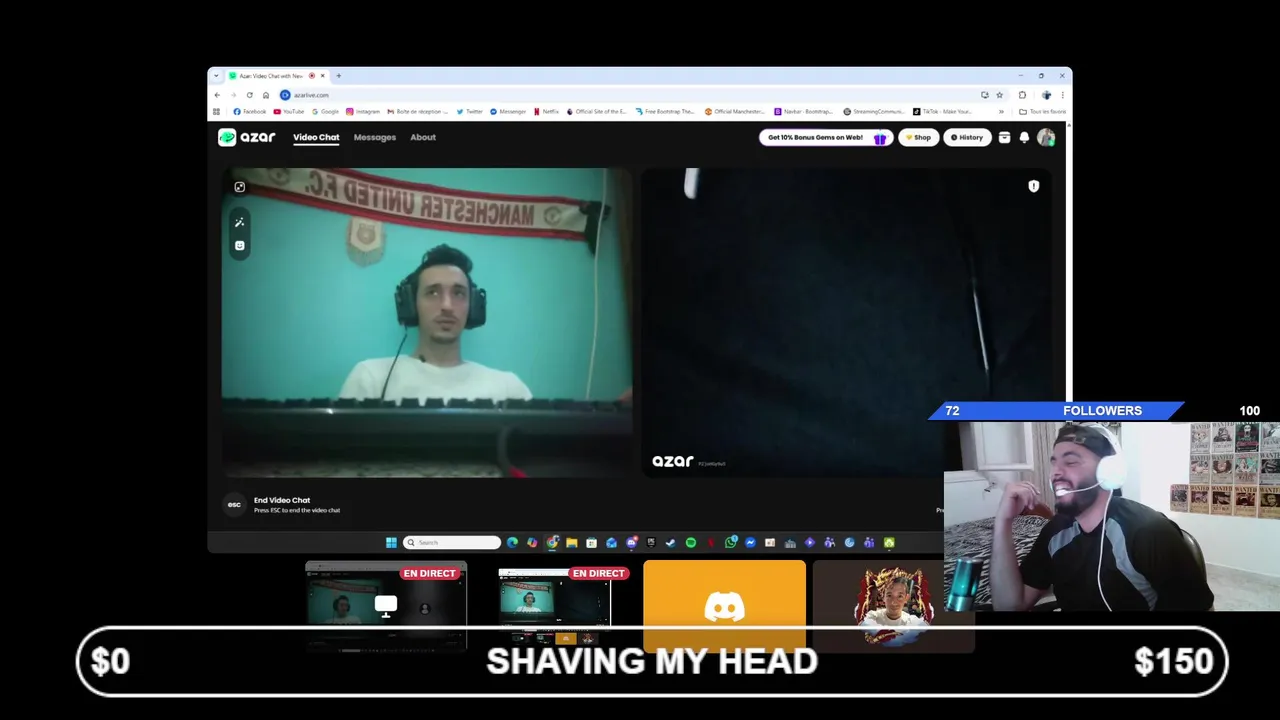
Task: Open the Azar Shop
Action: (x=918, y=138)
